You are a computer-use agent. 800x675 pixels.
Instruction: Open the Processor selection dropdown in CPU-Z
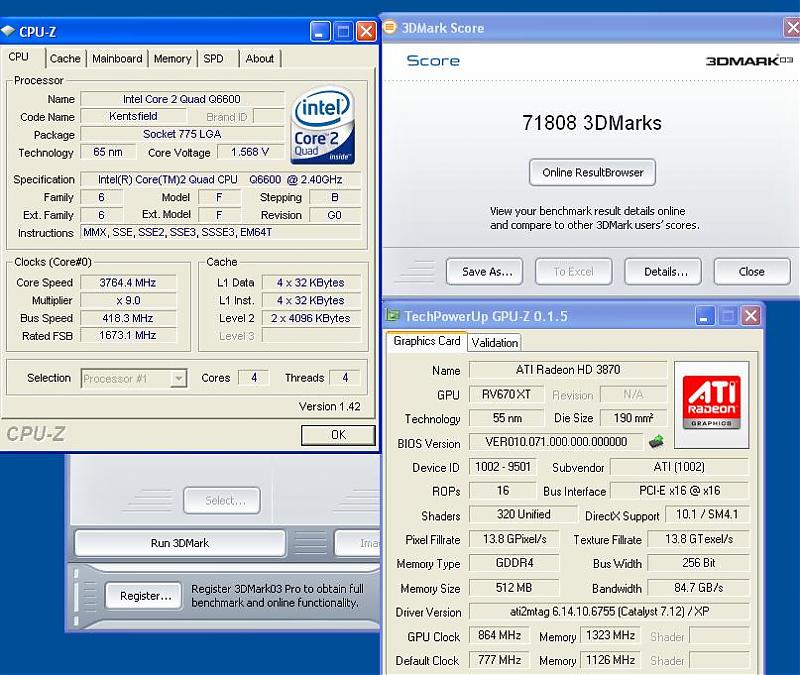point(178,379)
